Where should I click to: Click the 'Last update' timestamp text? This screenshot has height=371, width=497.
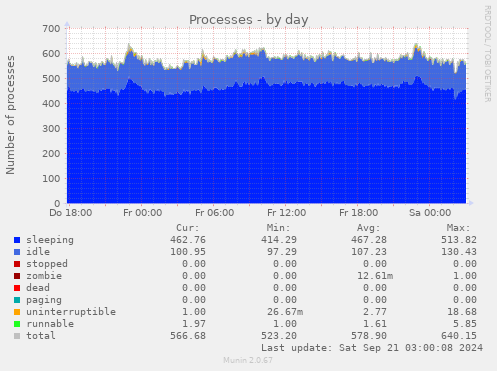[372, 348]
